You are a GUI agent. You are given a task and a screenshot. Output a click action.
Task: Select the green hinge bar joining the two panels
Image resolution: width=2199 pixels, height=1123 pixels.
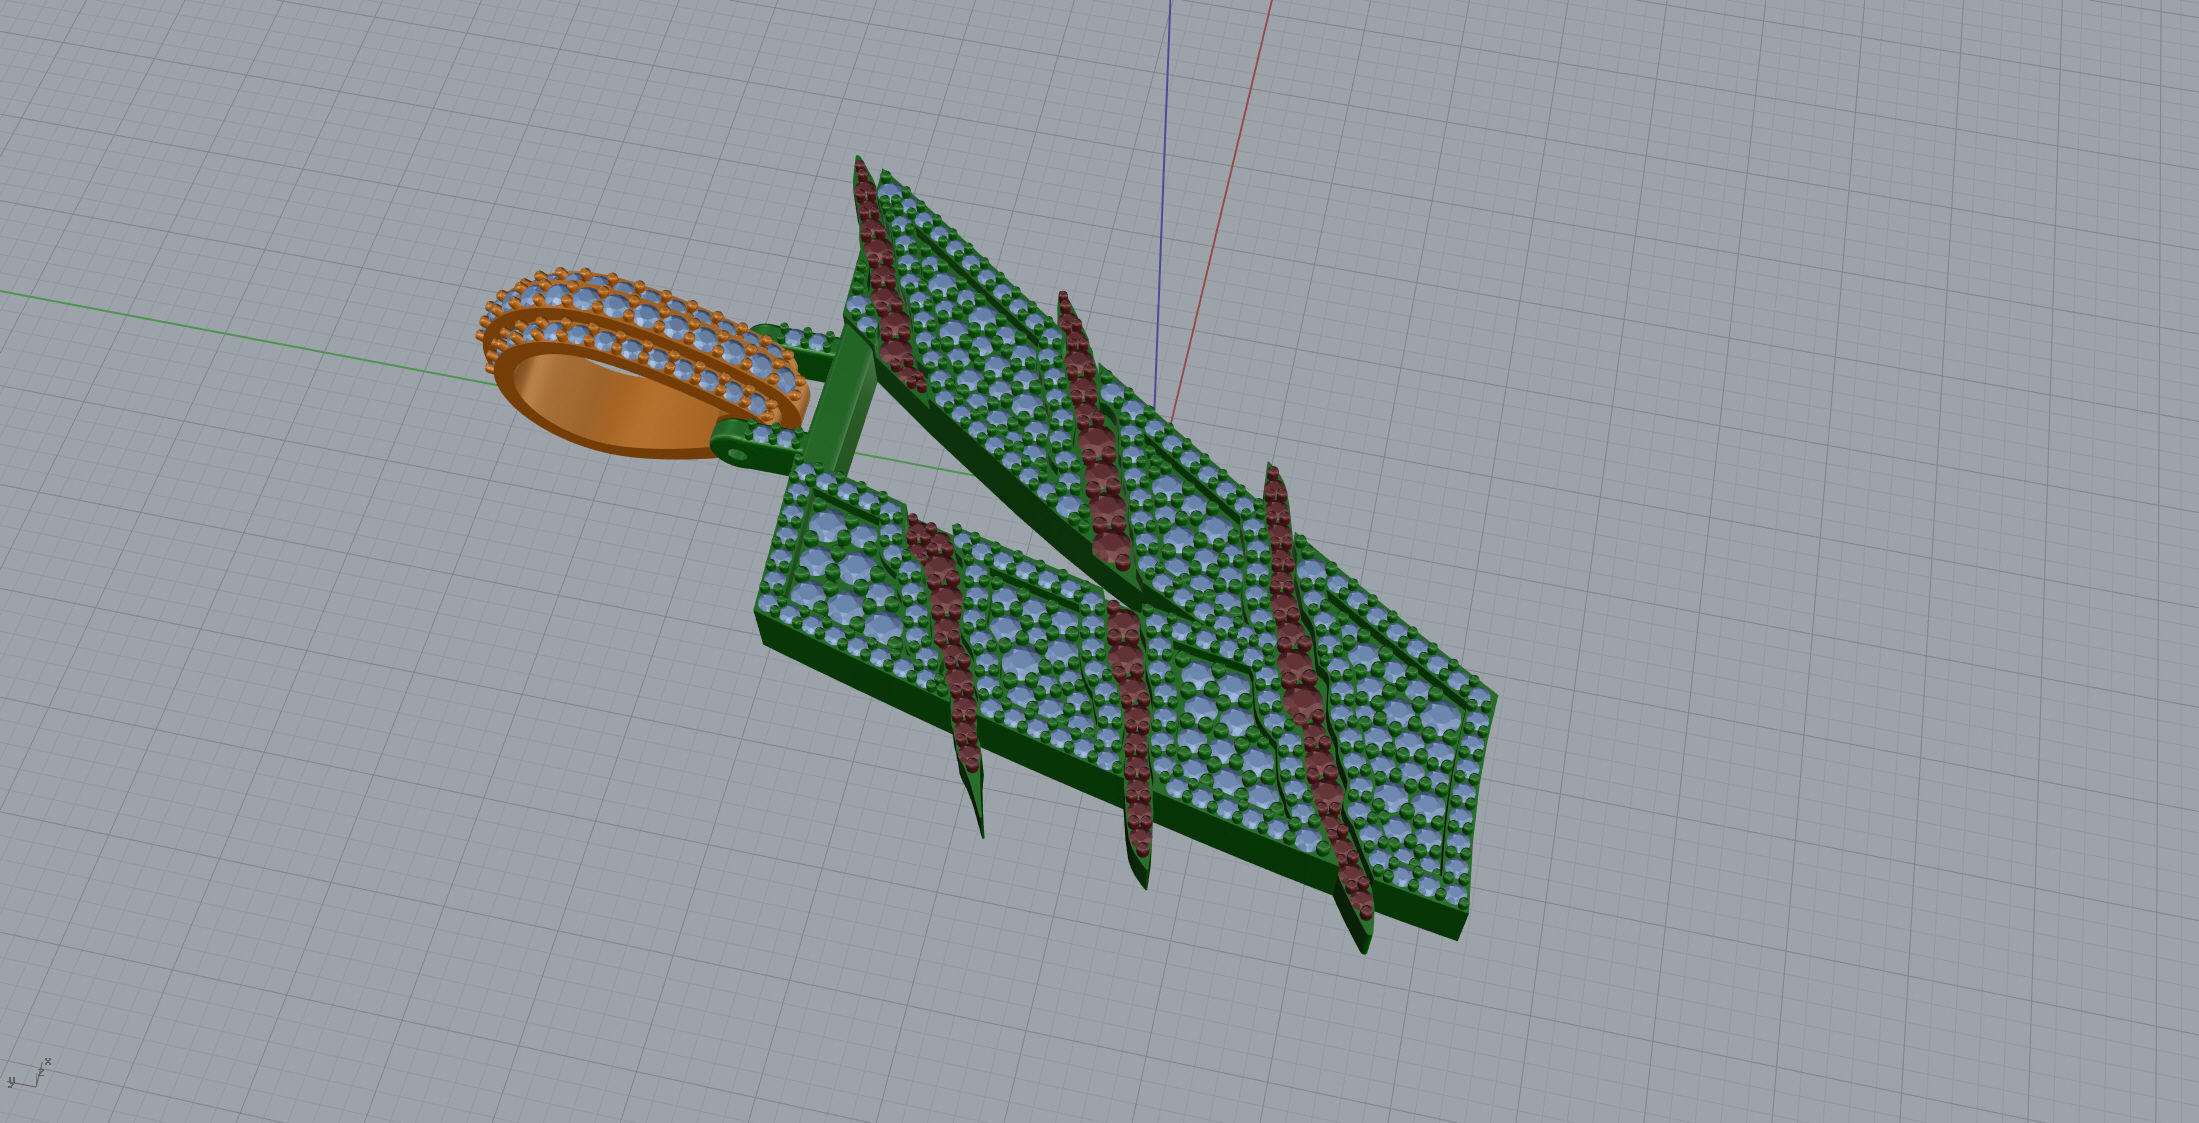point(843,401)
